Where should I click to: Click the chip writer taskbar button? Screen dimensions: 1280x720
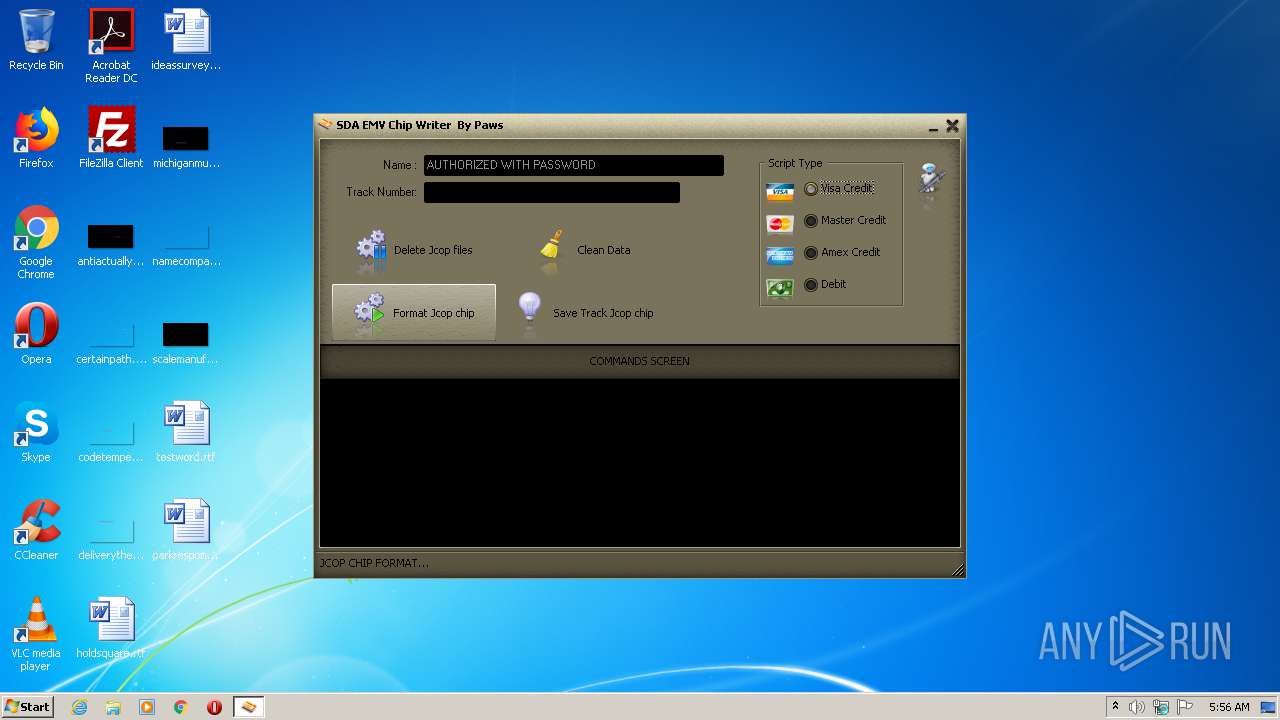pyautogui.click(x=249, y=707)
